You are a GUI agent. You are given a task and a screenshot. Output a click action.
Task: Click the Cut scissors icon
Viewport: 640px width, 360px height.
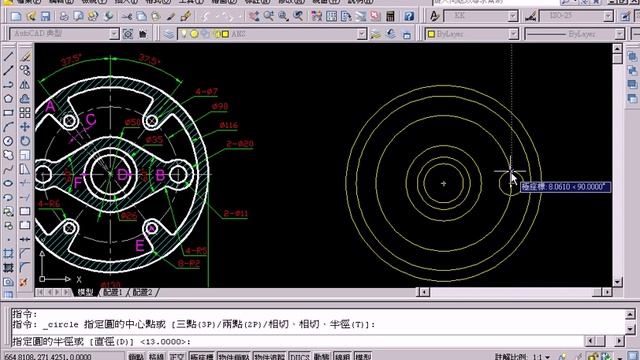coord(127,16)
